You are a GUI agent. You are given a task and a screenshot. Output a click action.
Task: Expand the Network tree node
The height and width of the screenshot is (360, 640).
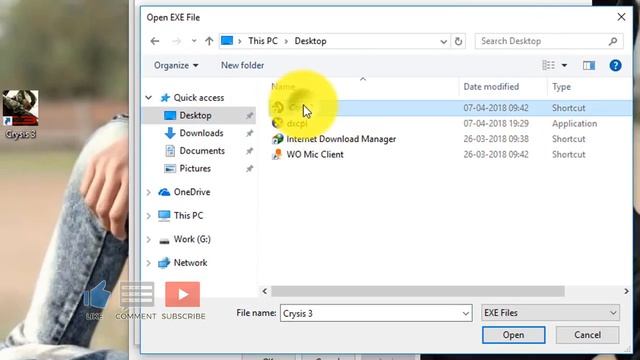[x=149, y=263]
